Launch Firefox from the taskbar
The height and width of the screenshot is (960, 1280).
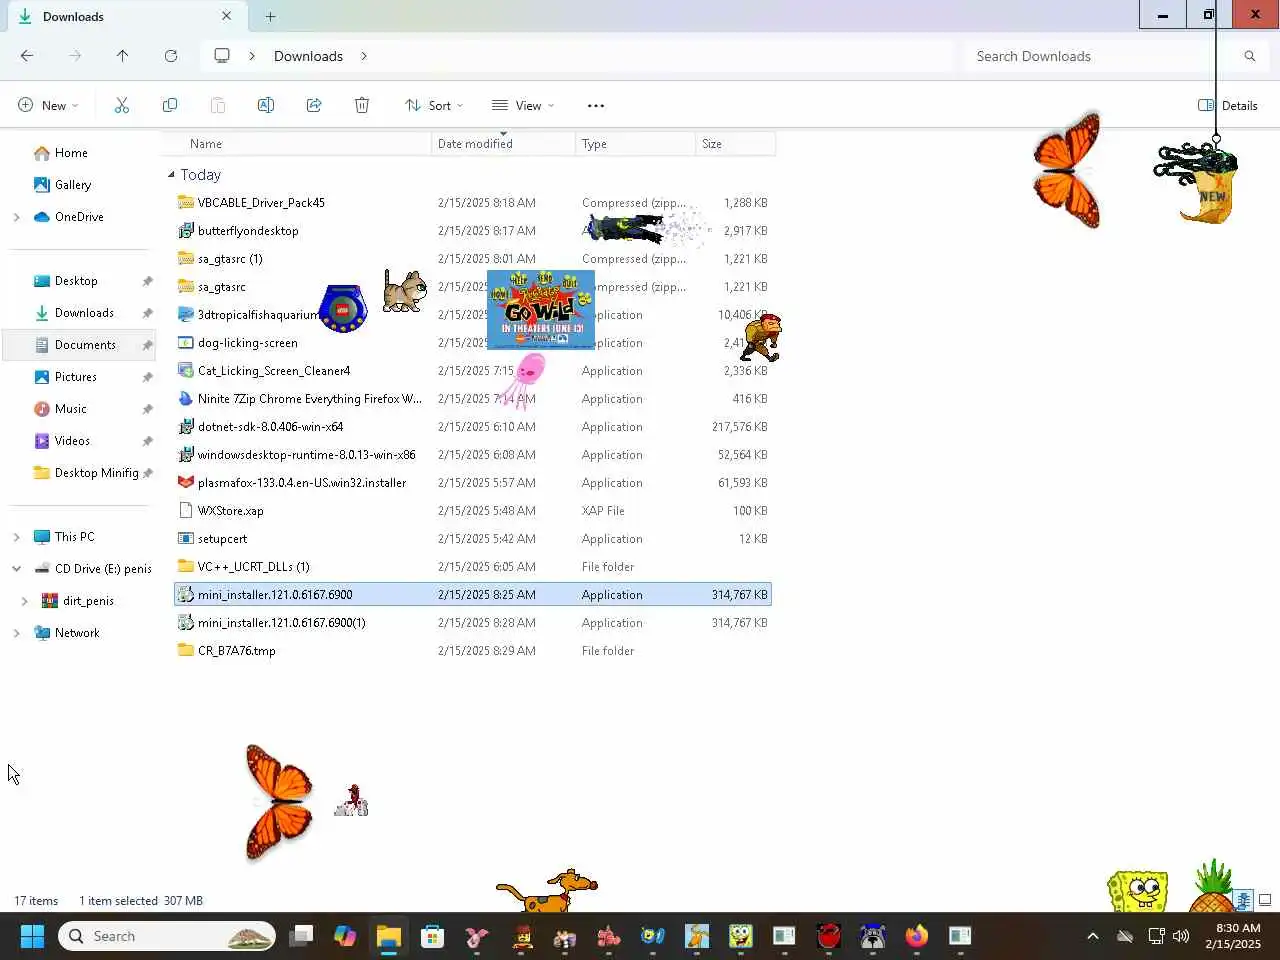[x=916, y=936]
